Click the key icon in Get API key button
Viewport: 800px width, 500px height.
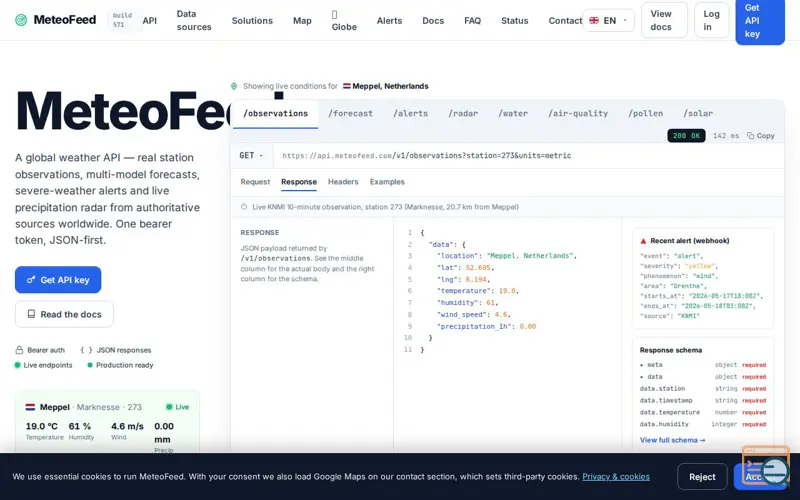[31, 280]
